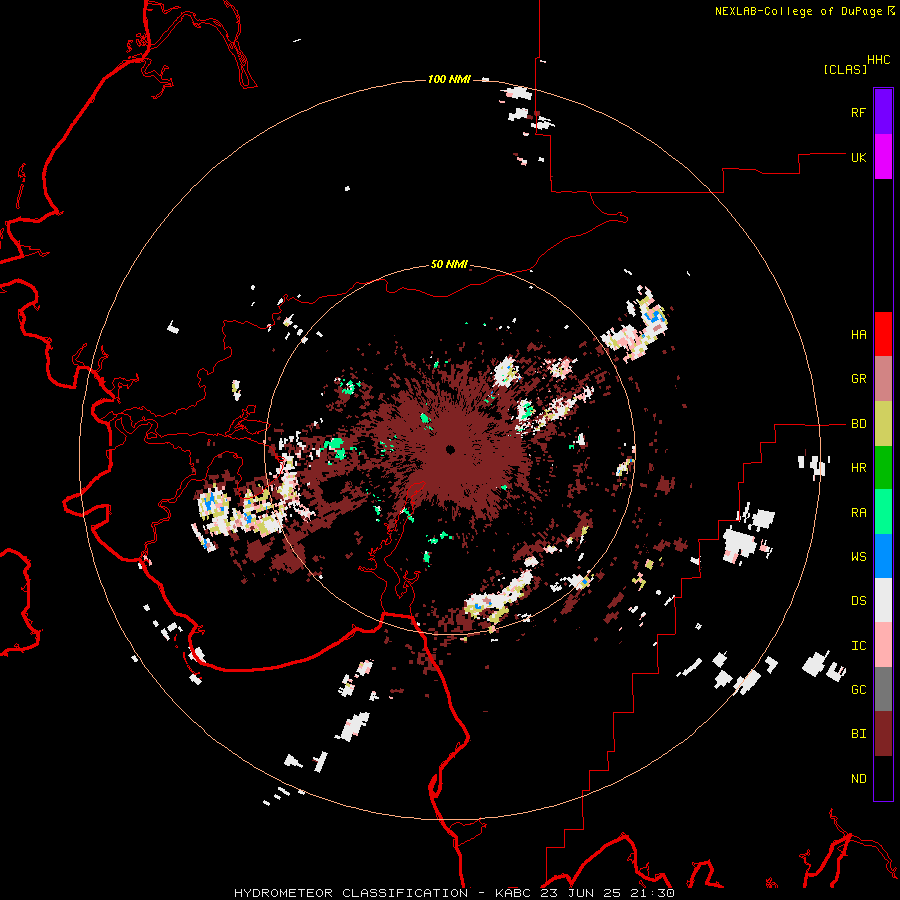
Task: Click the '50 NMI' range ring label
Action: [449, 264]
